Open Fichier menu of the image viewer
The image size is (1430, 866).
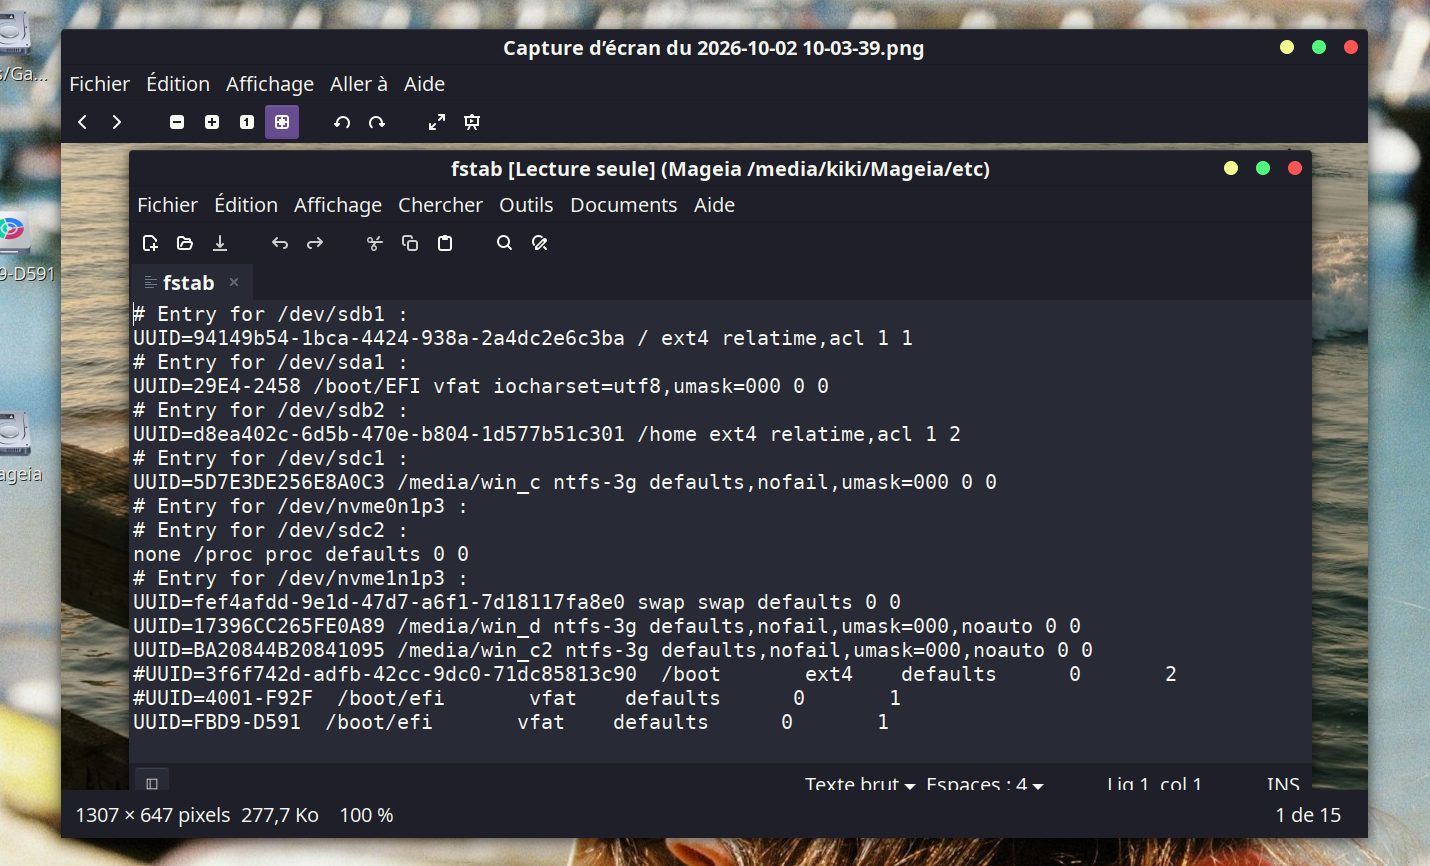pos(99,84)
